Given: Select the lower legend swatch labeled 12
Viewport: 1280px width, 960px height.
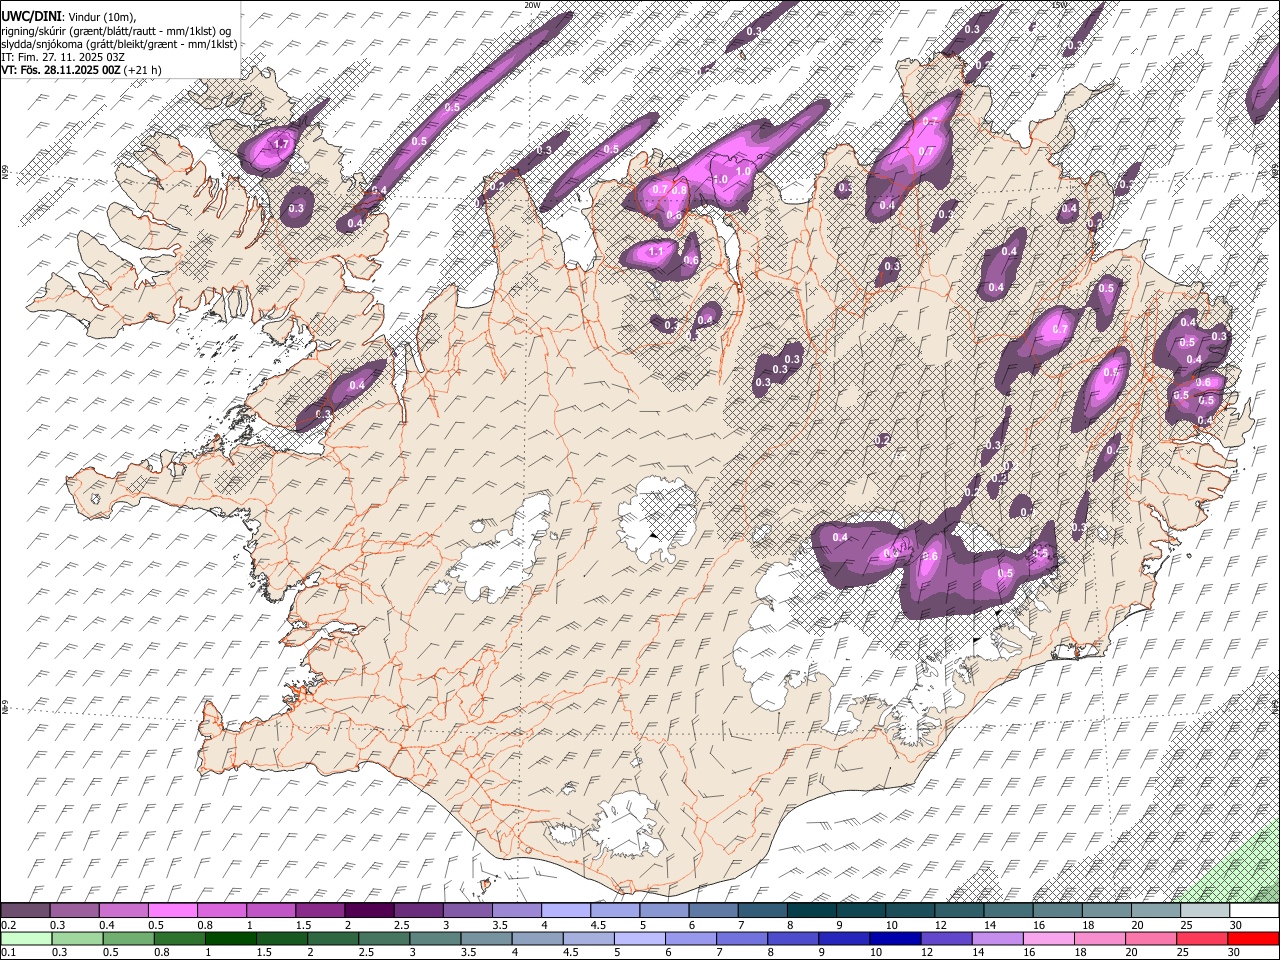Looking at the screenshot, I should coord(946,939).
